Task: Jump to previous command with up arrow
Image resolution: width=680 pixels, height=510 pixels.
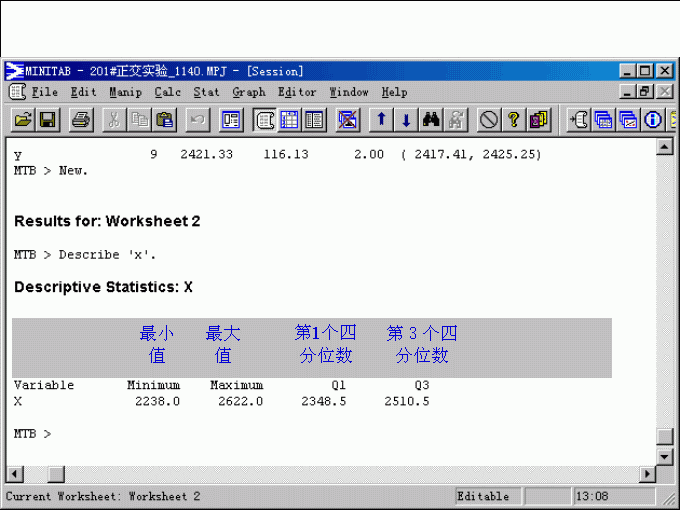Action: 381,120
